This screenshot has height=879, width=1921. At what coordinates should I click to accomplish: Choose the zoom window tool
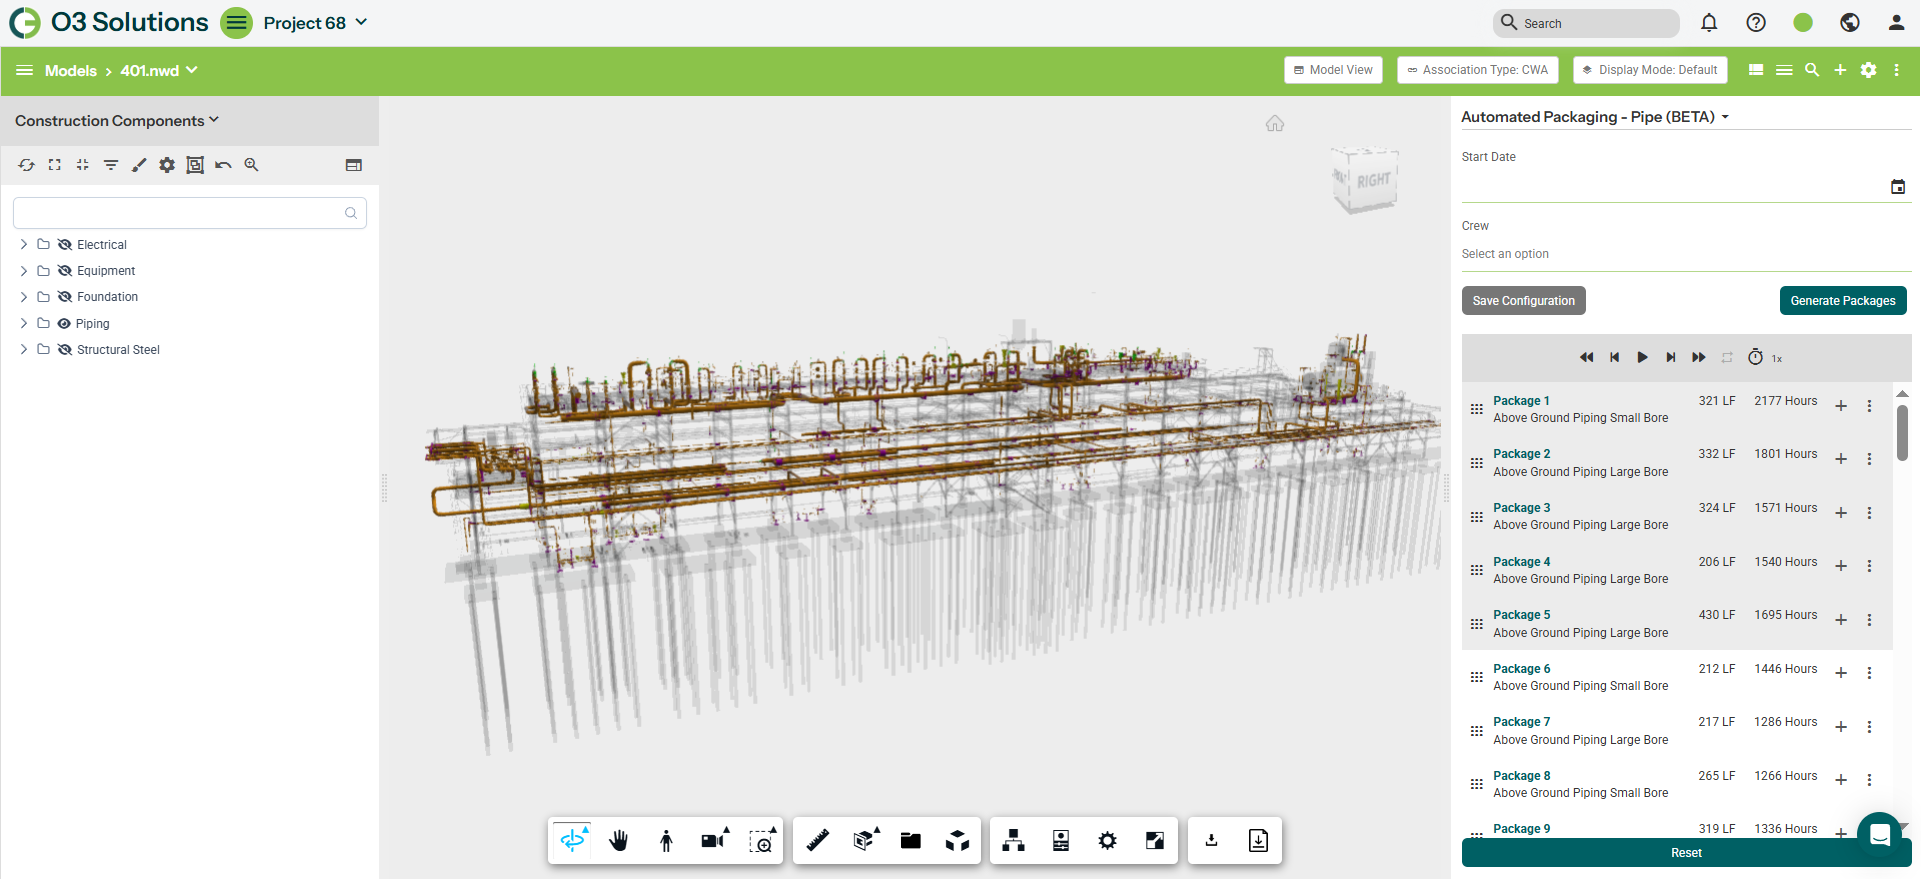[762, 841]
